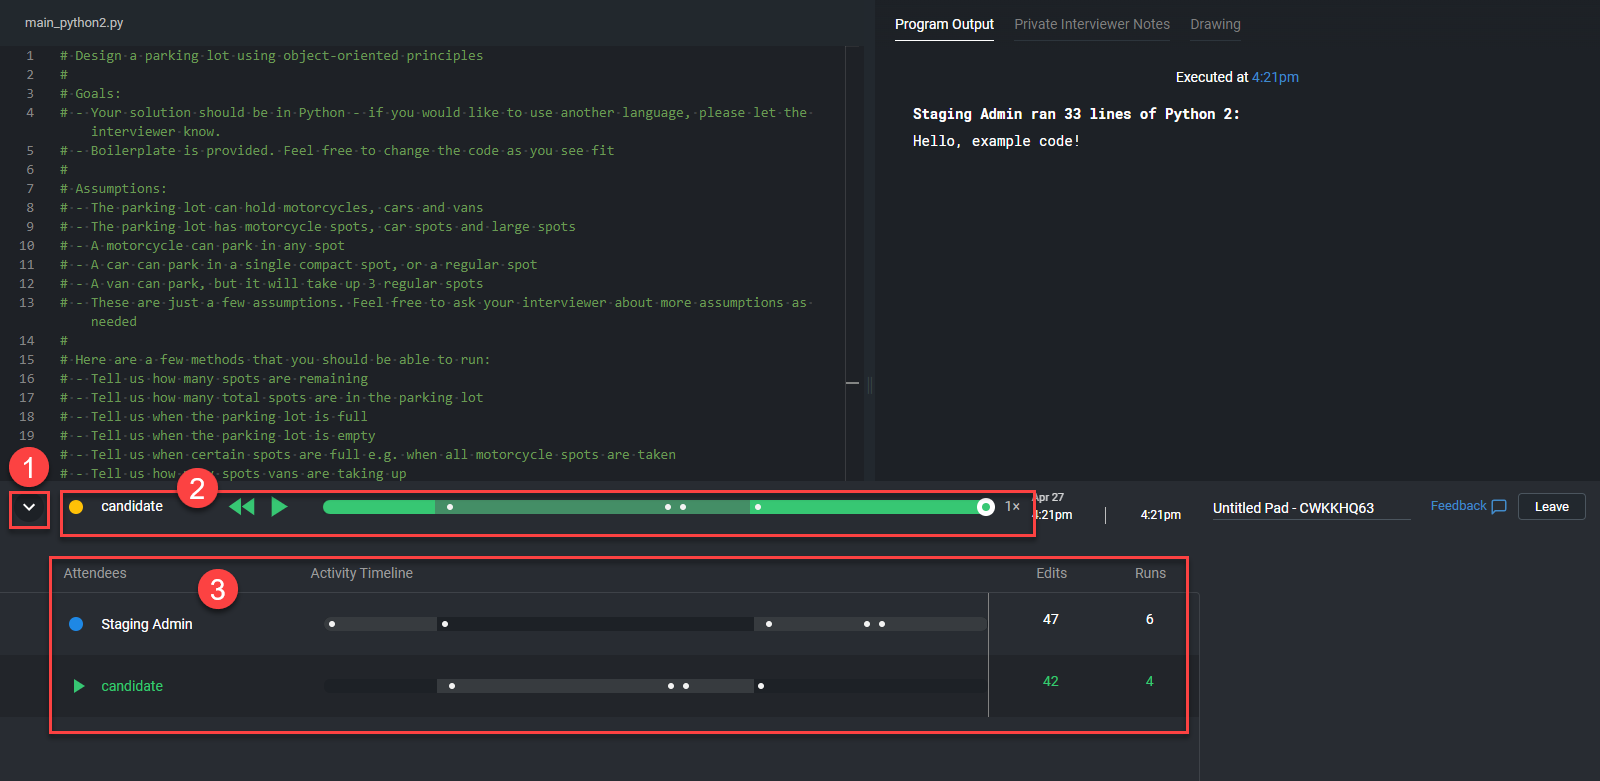Viewport: 1600px width, 781px height.
Task: Change the 1x playback speed
Action: [1012, 507]
